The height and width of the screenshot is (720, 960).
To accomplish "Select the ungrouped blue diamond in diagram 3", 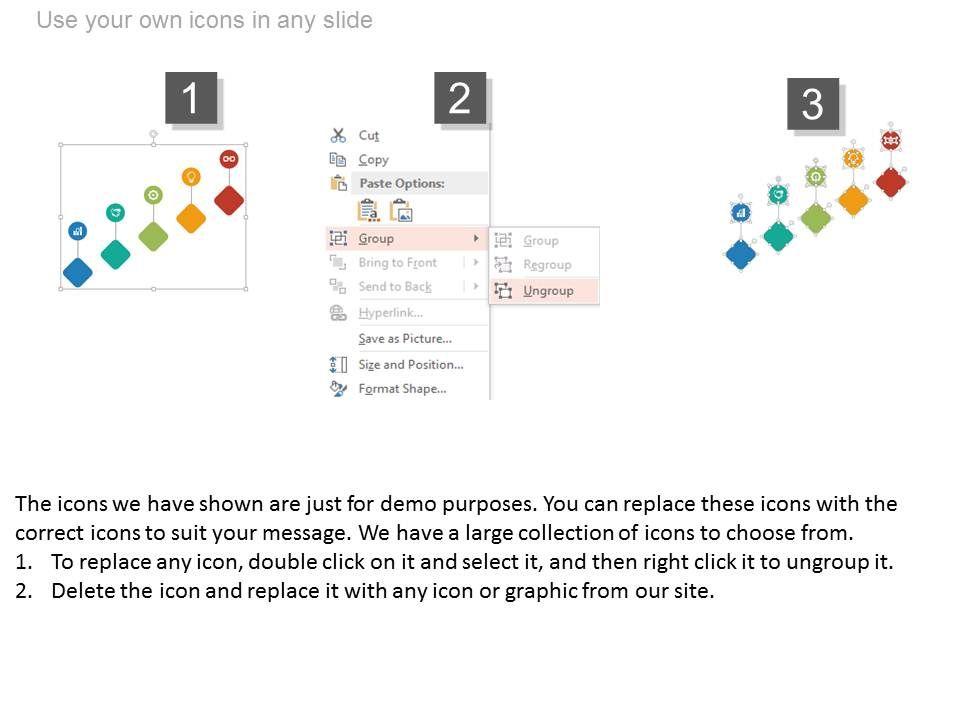I will pyautogui.click(x=741, y=254).
